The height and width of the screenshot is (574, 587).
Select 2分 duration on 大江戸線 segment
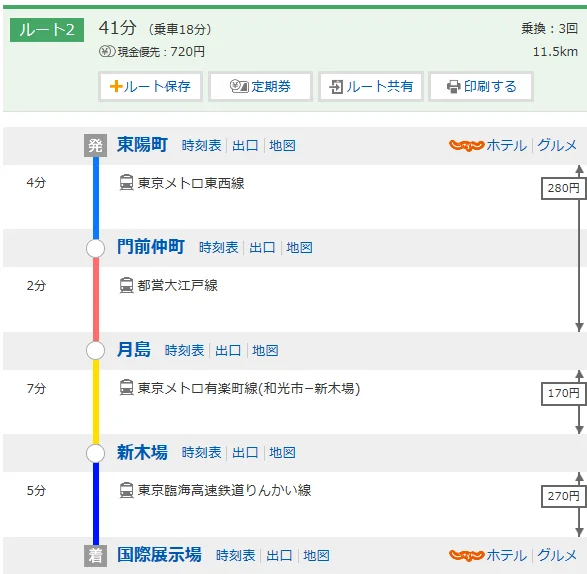pyautogui.click(x=36, y=286)
